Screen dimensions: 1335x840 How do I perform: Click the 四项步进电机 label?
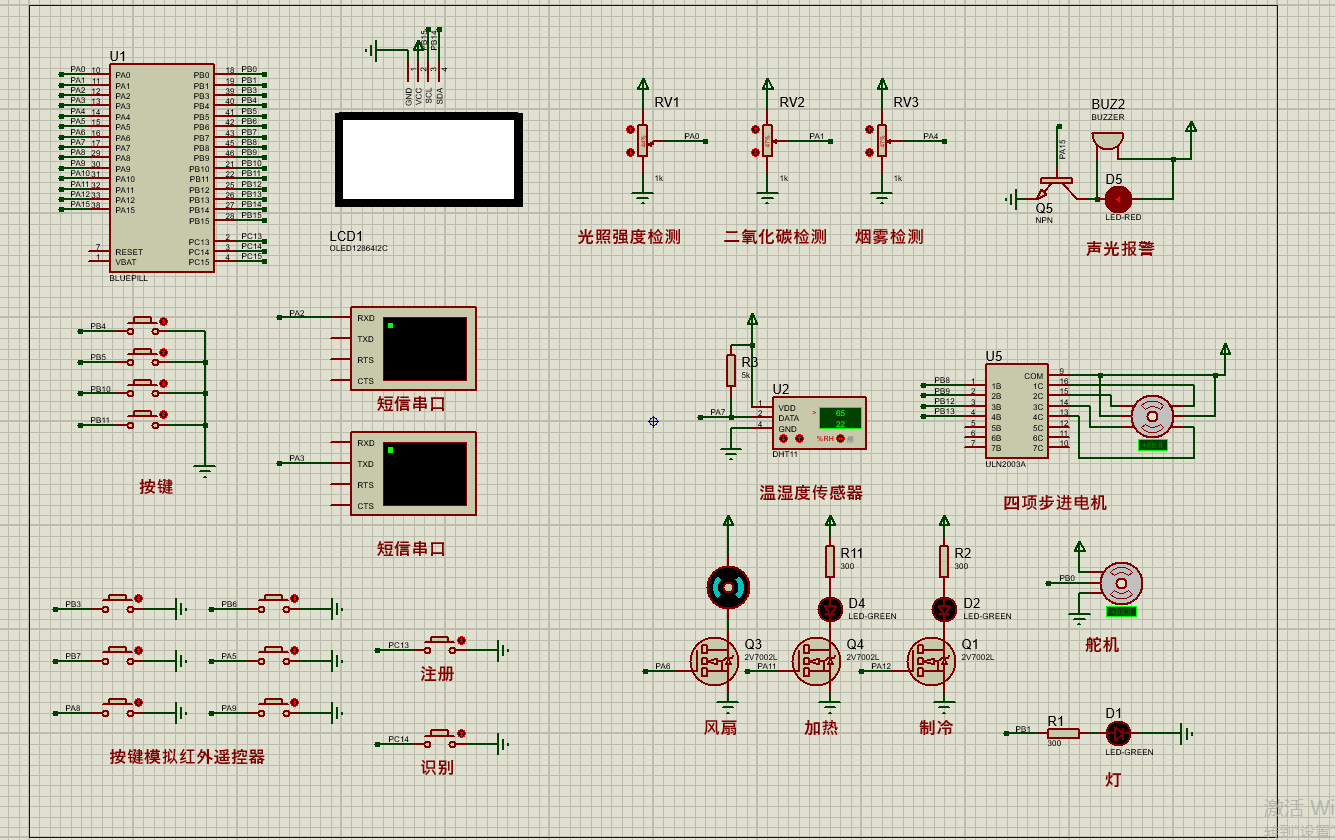[x=1055, y=503]
